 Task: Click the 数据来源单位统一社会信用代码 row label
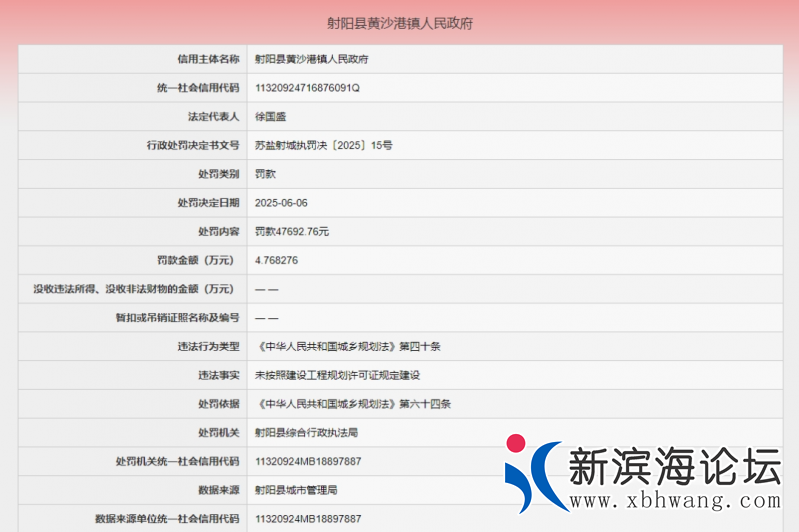pyautogui.click(x=167, y=519)
